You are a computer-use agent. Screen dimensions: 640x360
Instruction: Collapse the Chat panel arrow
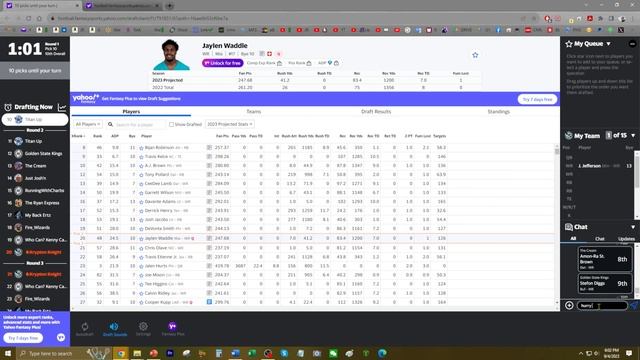point(633,227)
